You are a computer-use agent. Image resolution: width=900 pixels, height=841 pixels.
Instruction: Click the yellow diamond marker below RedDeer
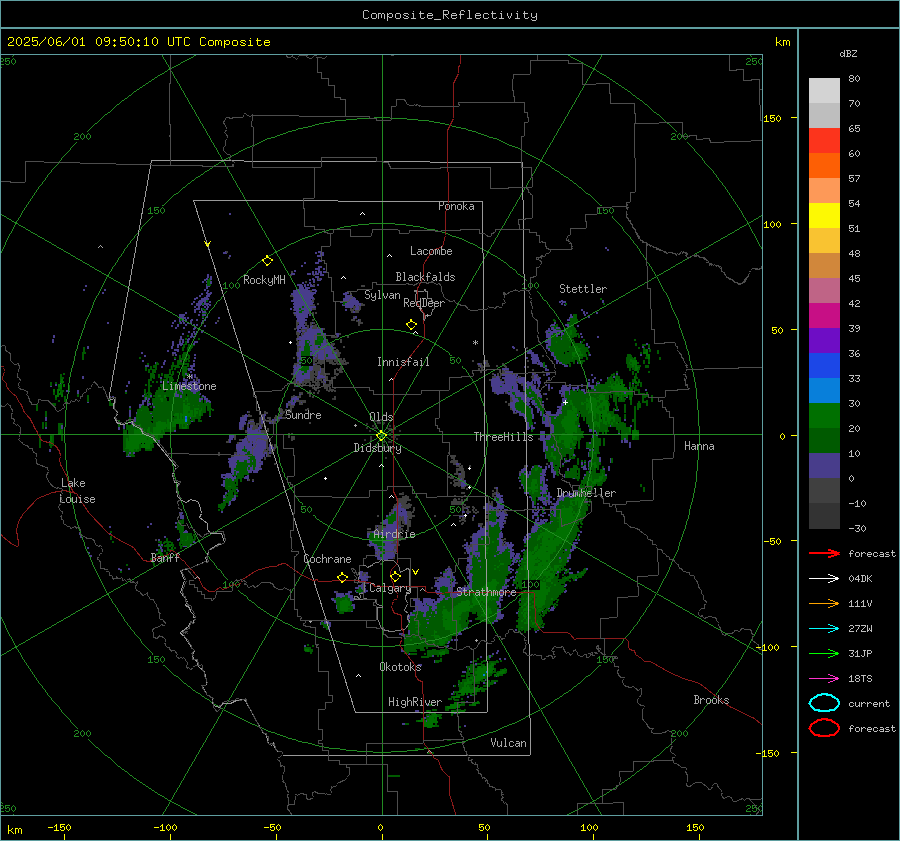pyautogui.click(x=411, y=325)
